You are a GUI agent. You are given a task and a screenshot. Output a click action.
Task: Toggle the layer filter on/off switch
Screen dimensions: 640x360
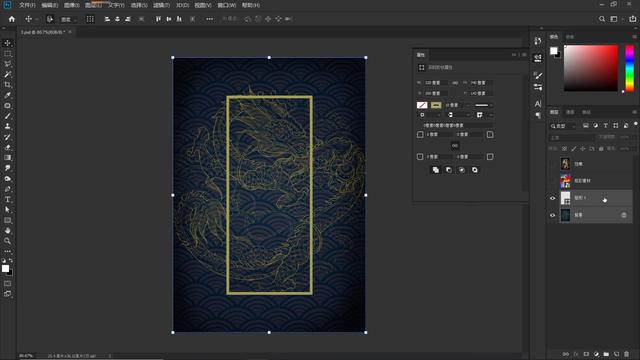coord(636,124)
